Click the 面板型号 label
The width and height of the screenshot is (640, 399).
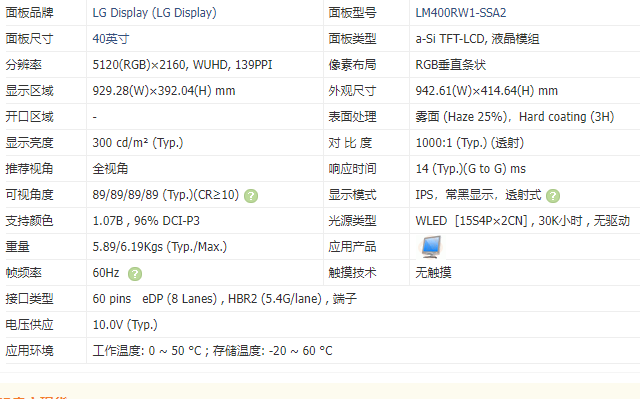pos(352,13)
